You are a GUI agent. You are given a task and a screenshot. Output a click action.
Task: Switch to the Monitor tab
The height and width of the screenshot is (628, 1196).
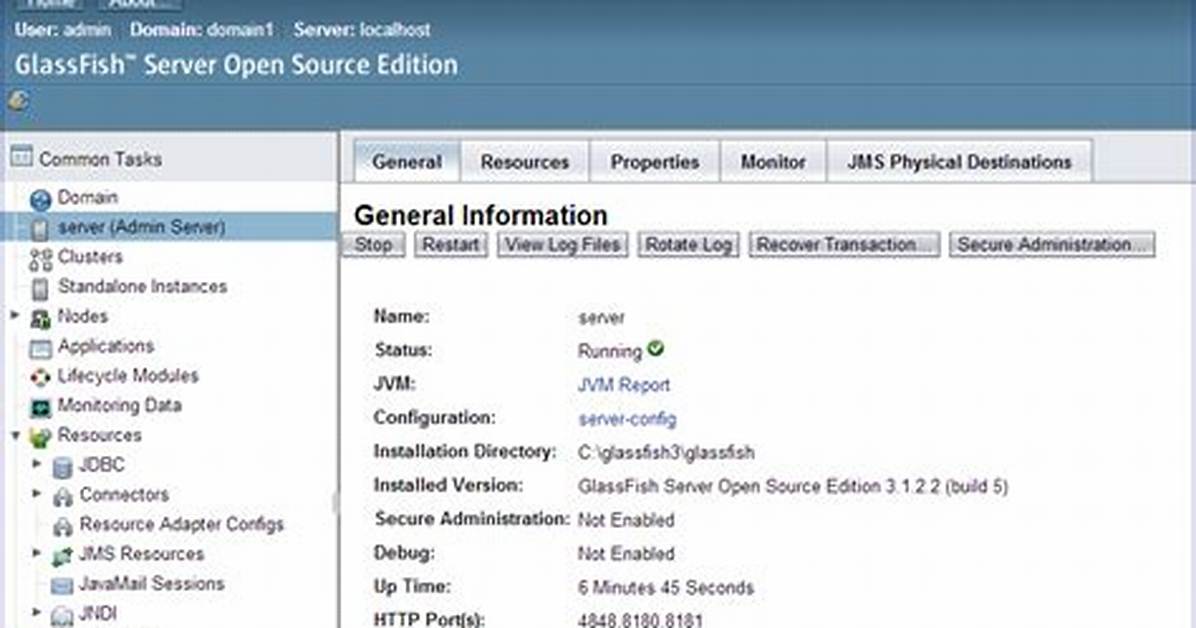(773, 161)
